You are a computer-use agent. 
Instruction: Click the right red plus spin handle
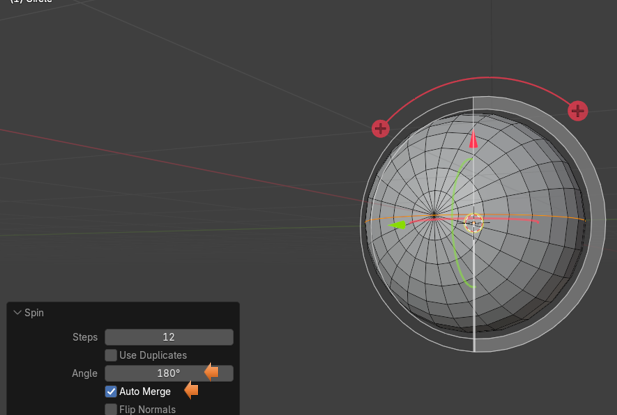(x=577, y=111)
